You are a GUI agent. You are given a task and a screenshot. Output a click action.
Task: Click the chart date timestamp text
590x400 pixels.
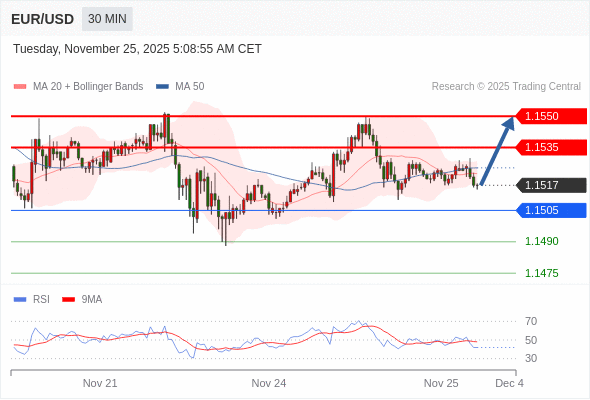137,49
